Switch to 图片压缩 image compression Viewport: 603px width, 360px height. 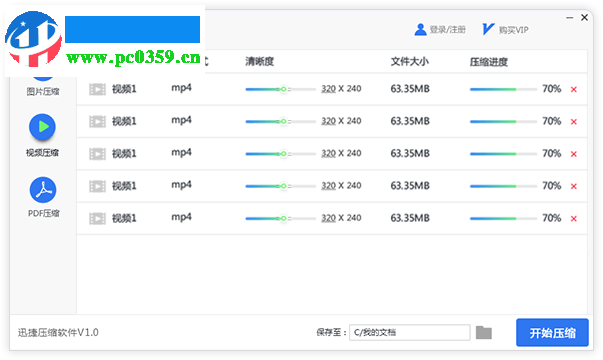coord(43,91)
